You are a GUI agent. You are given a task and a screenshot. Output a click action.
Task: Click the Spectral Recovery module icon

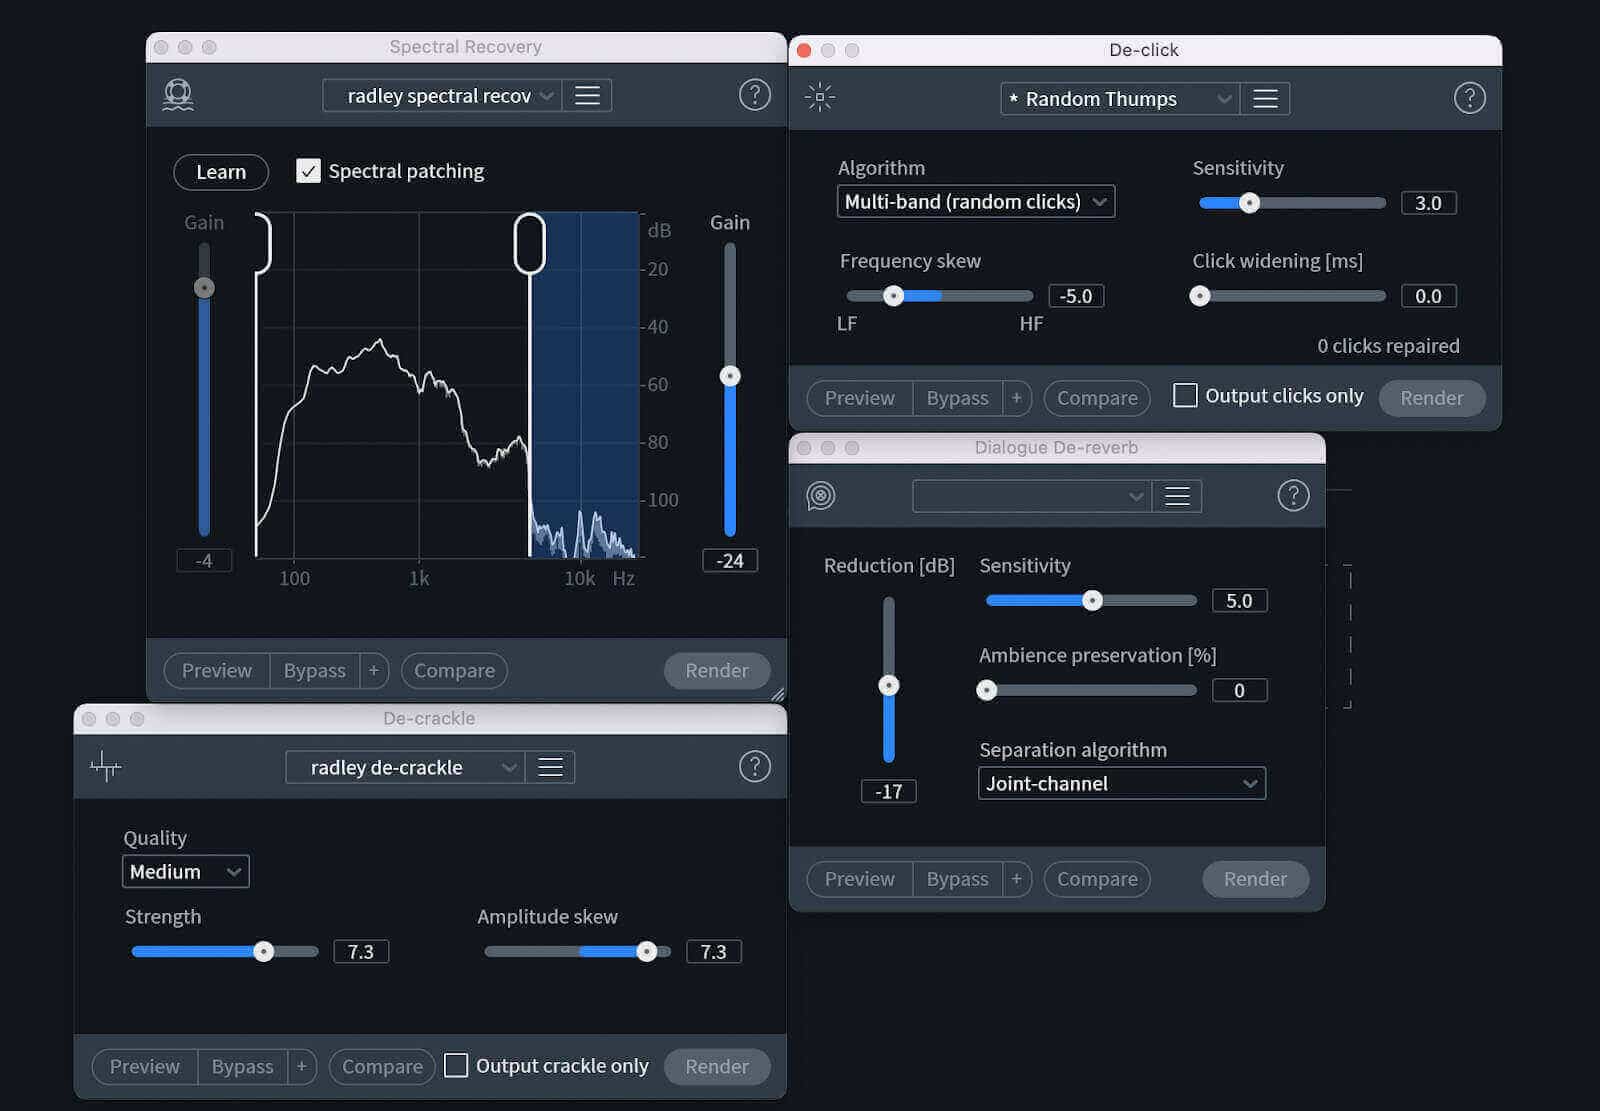178,95
